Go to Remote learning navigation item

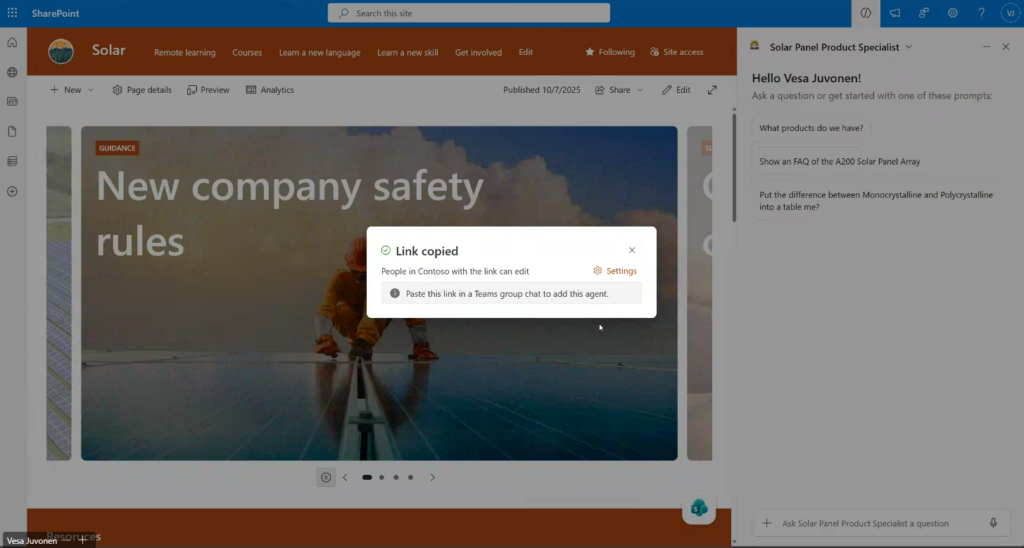tap(184, 52)
